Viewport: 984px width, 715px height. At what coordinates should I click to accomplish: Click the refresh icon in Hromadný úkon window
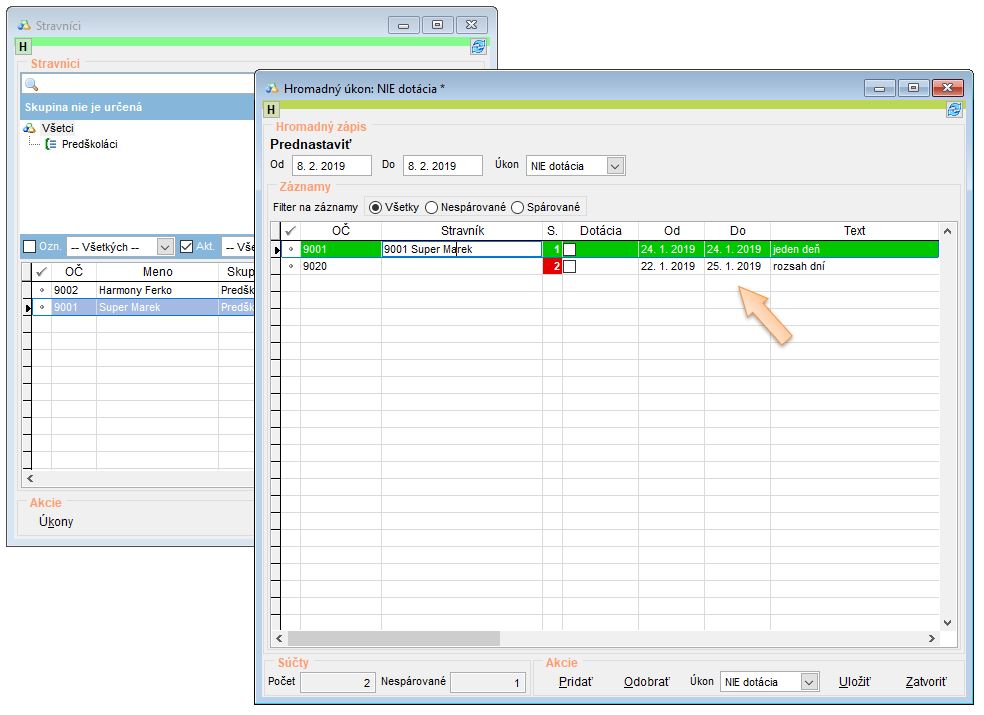(954, 109)
